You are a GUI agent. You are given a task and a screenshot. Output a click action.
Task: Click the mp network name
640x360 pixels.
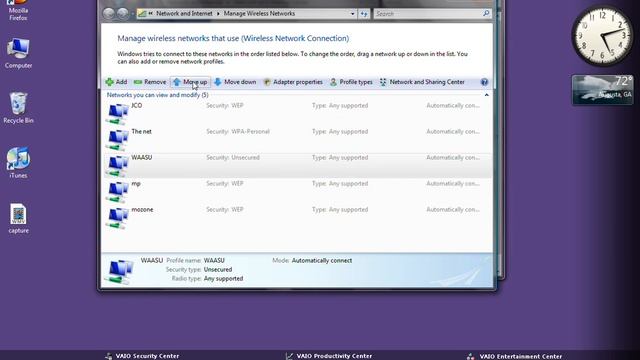pos(136,184)
